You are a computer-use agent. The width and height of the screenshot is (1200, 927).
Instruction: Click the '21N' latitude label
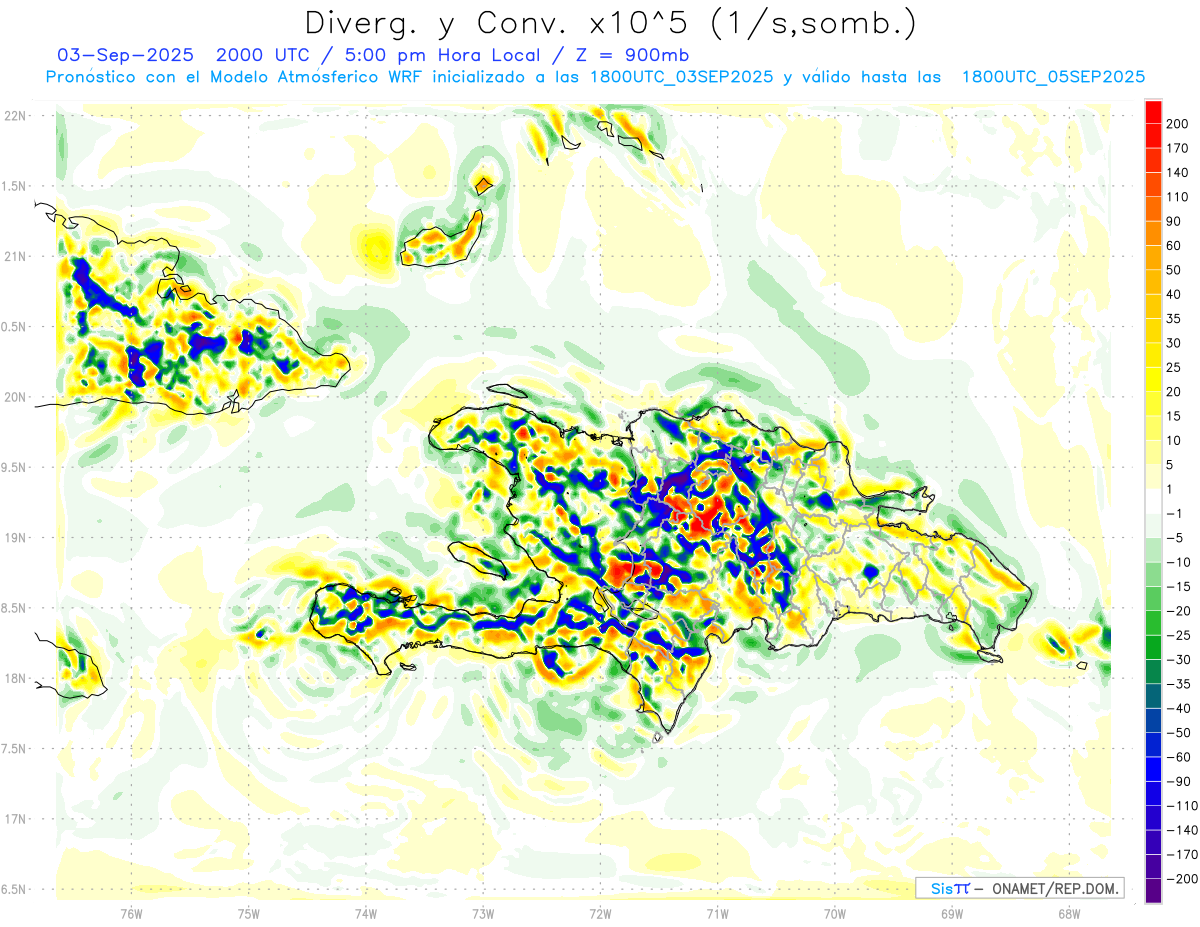14,256
